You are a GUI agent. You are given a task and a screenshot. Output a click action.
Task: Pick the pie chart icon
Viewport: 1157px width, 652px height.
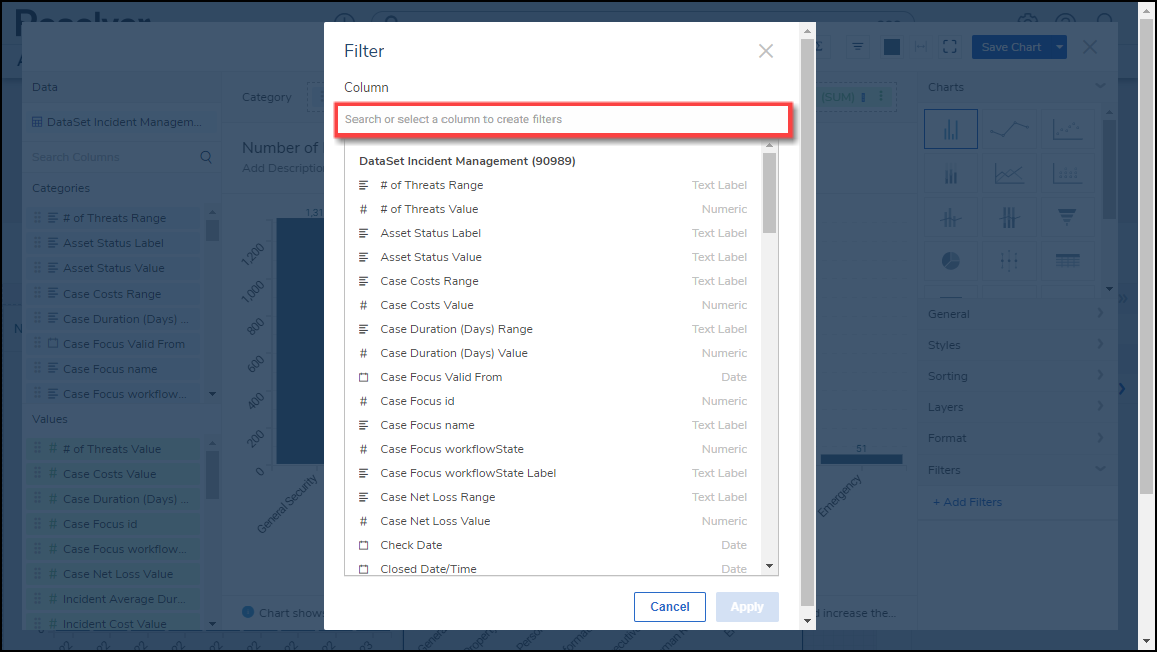[x=950, y=261]
